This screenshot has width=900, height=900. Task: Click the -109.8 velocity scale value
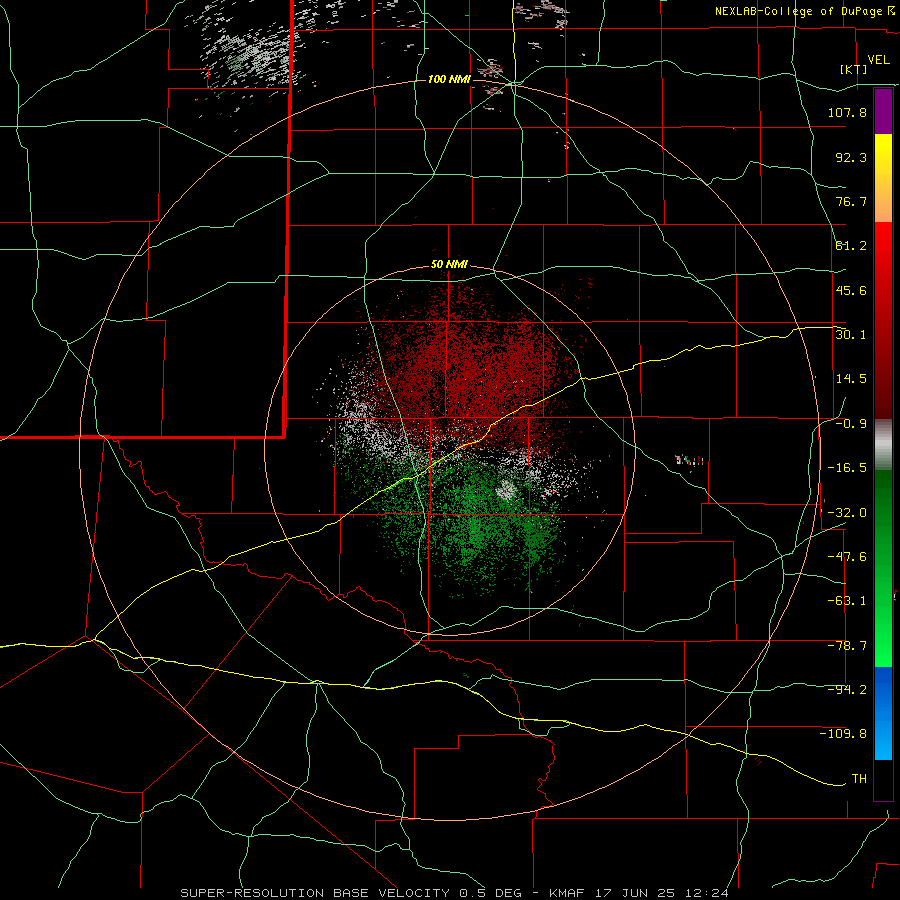point(843,734)
